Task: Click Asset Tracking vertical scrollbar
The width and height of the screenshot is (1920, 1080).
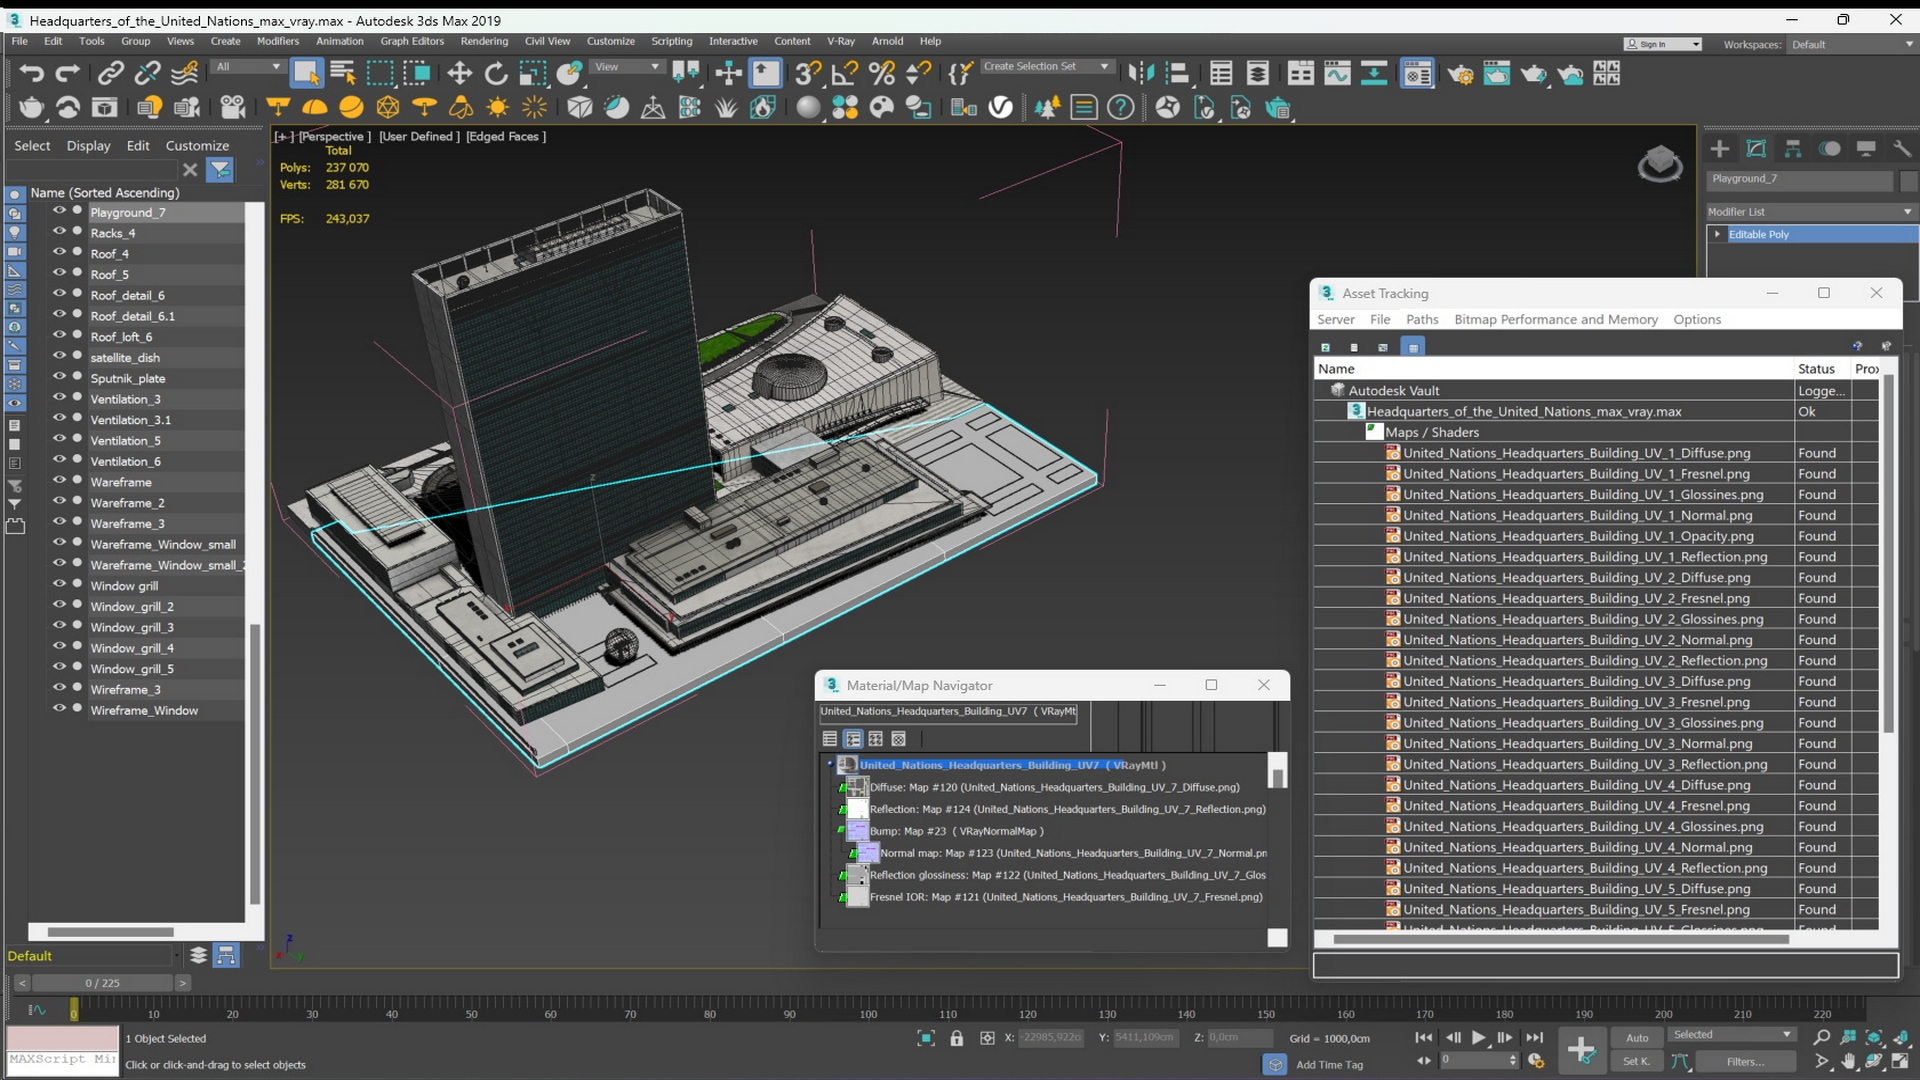Action: [x=1888, y=555]
